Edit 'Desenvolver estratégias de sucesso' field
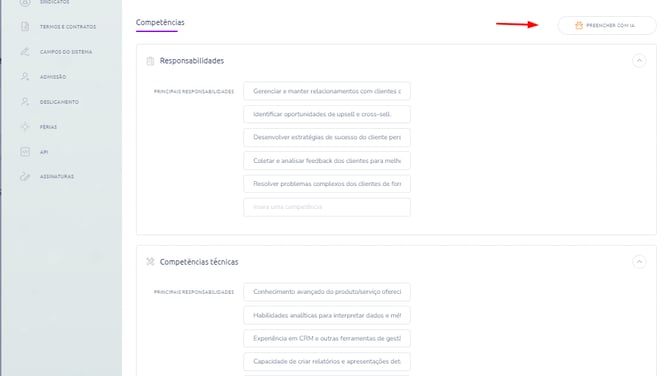 coord(327,137)
